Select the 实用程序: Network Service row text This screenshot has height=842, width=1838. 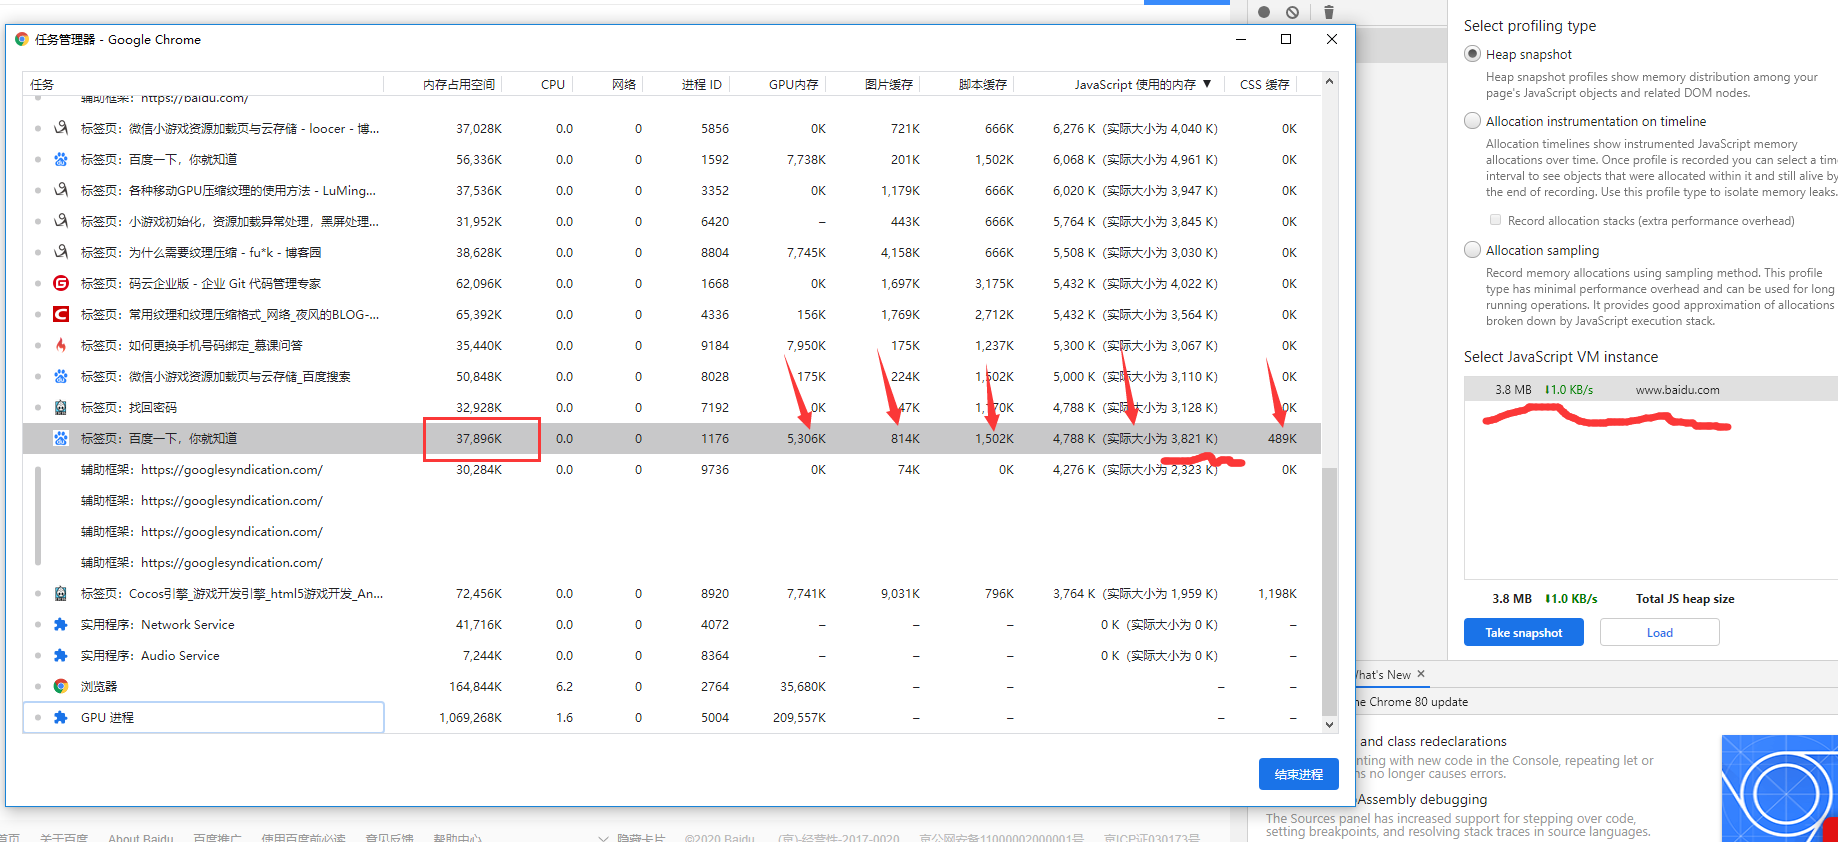pos(158,624)
